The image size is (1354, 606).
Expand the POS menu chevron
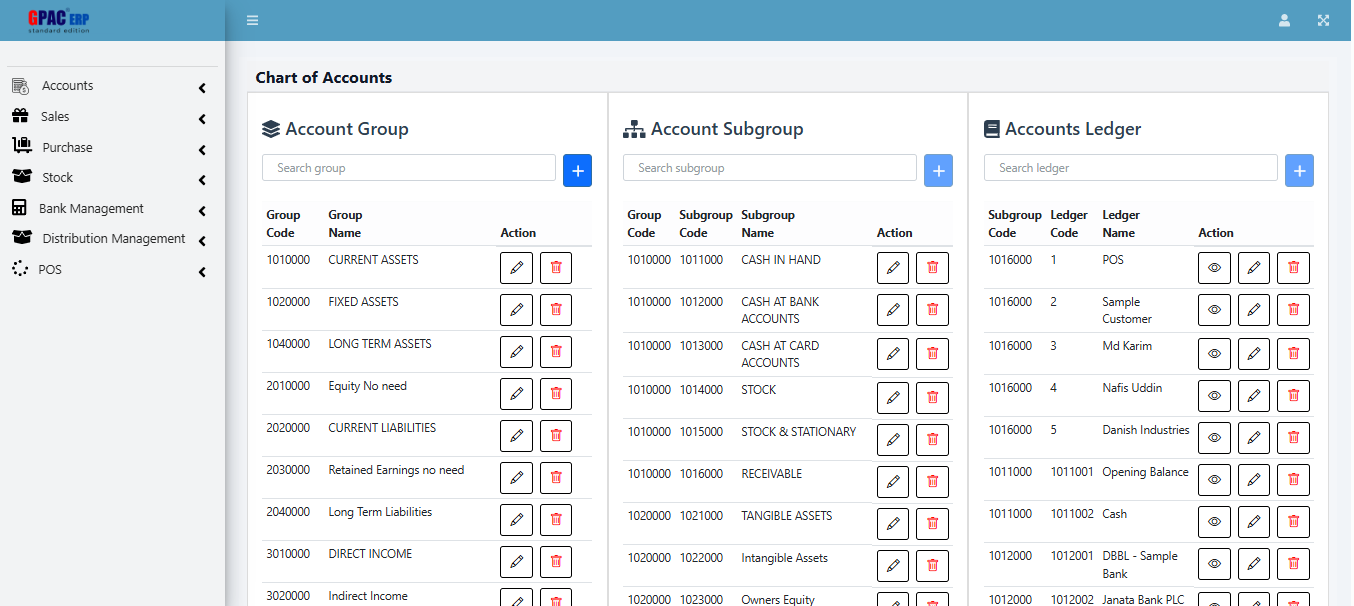[x=202, y=272]
